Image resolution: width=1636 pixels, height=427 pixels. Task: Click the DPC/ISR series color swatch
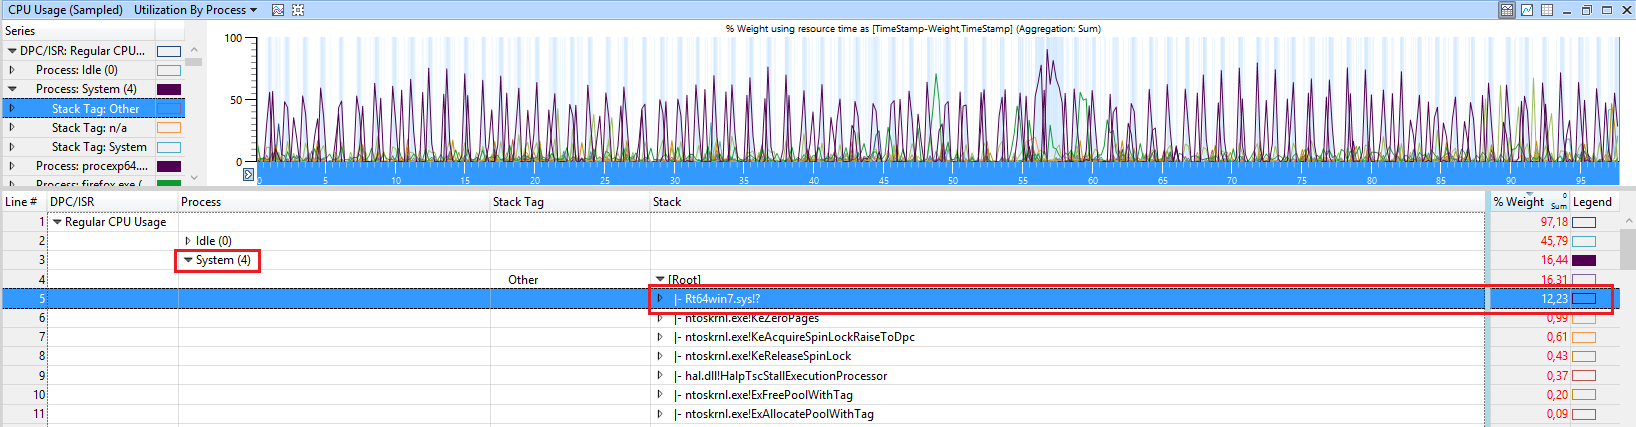point(169,51)
